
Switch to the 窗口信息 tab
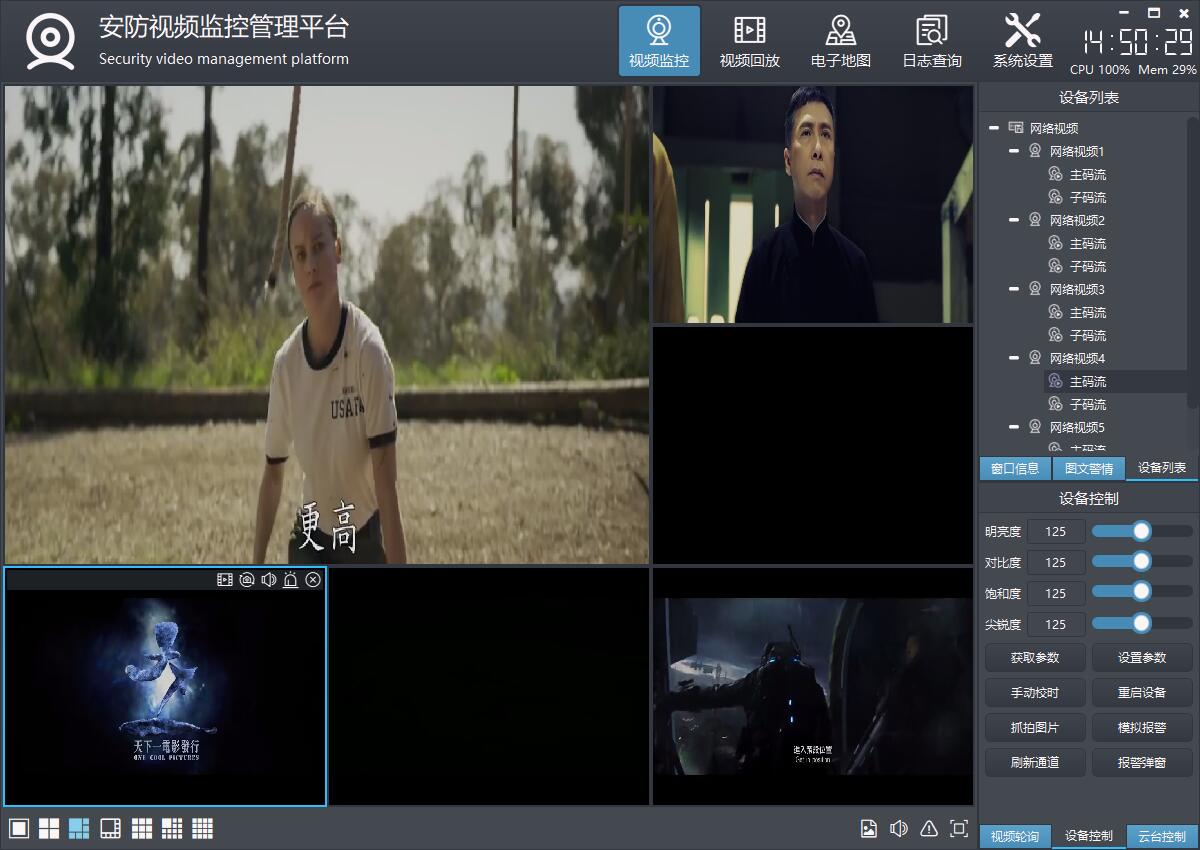point(1014,468)
